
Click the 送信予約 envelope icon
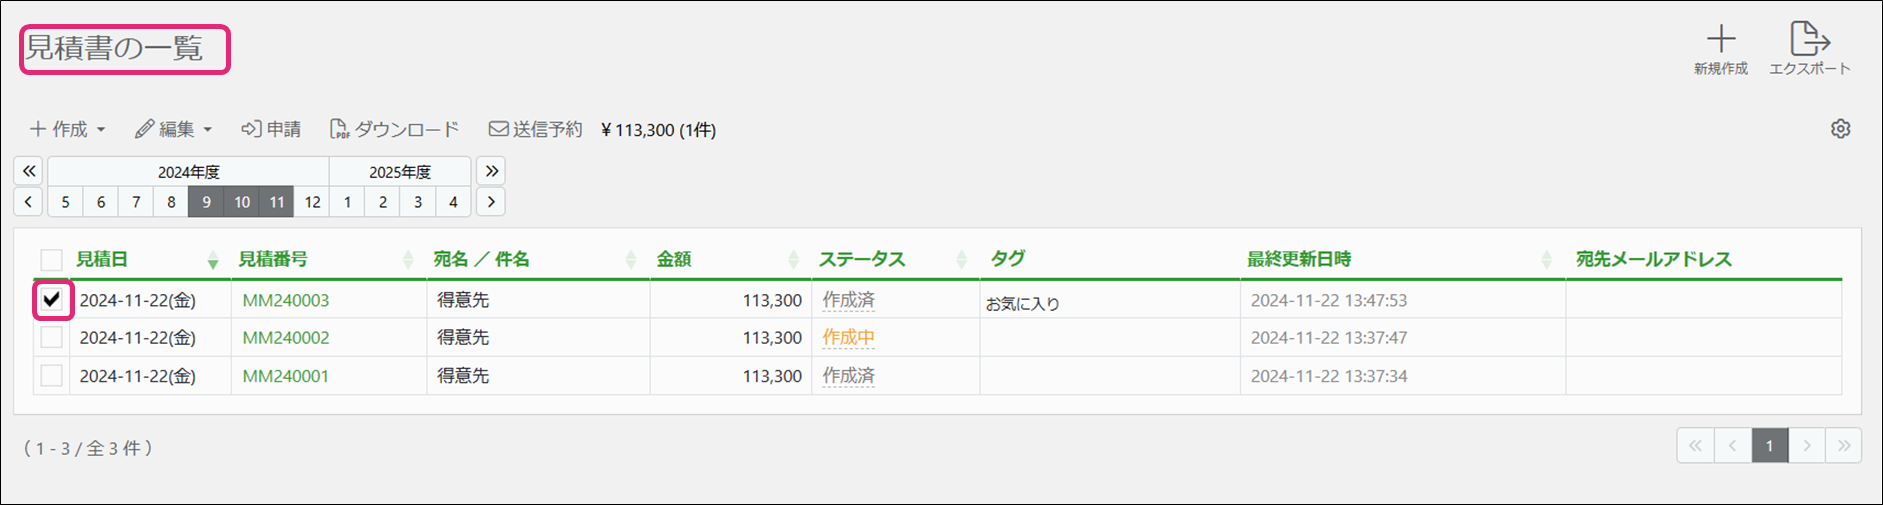[x=498, y=129]
